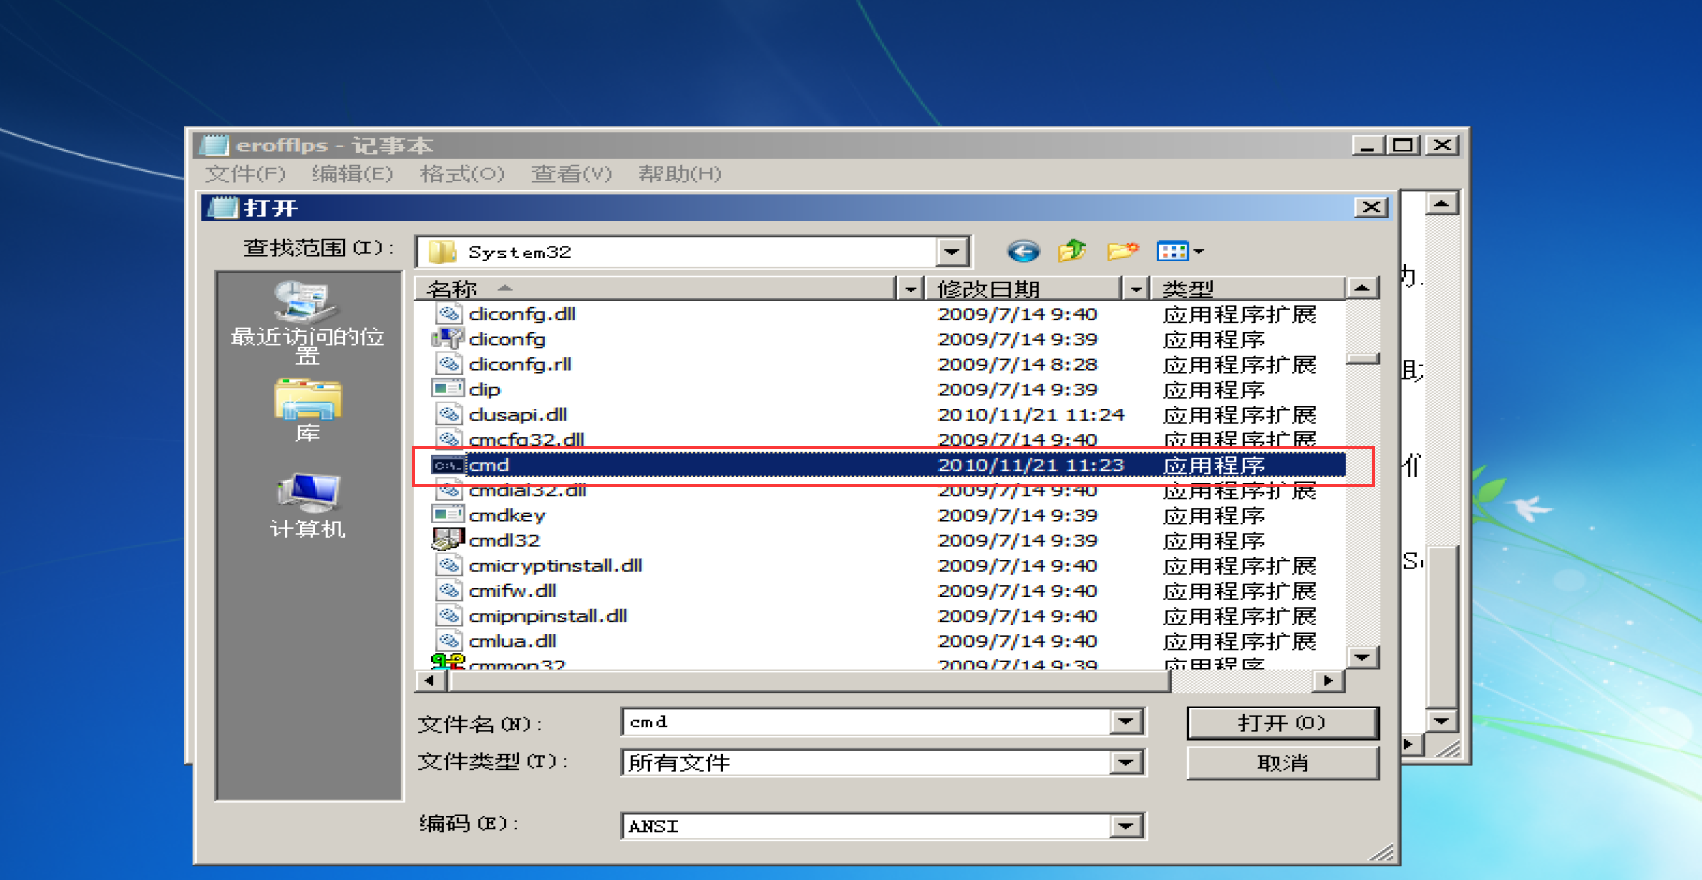Screen dimensions: 1702x880
Task: Select the clusapi.dll file icon
Action: tap(449, 414)
